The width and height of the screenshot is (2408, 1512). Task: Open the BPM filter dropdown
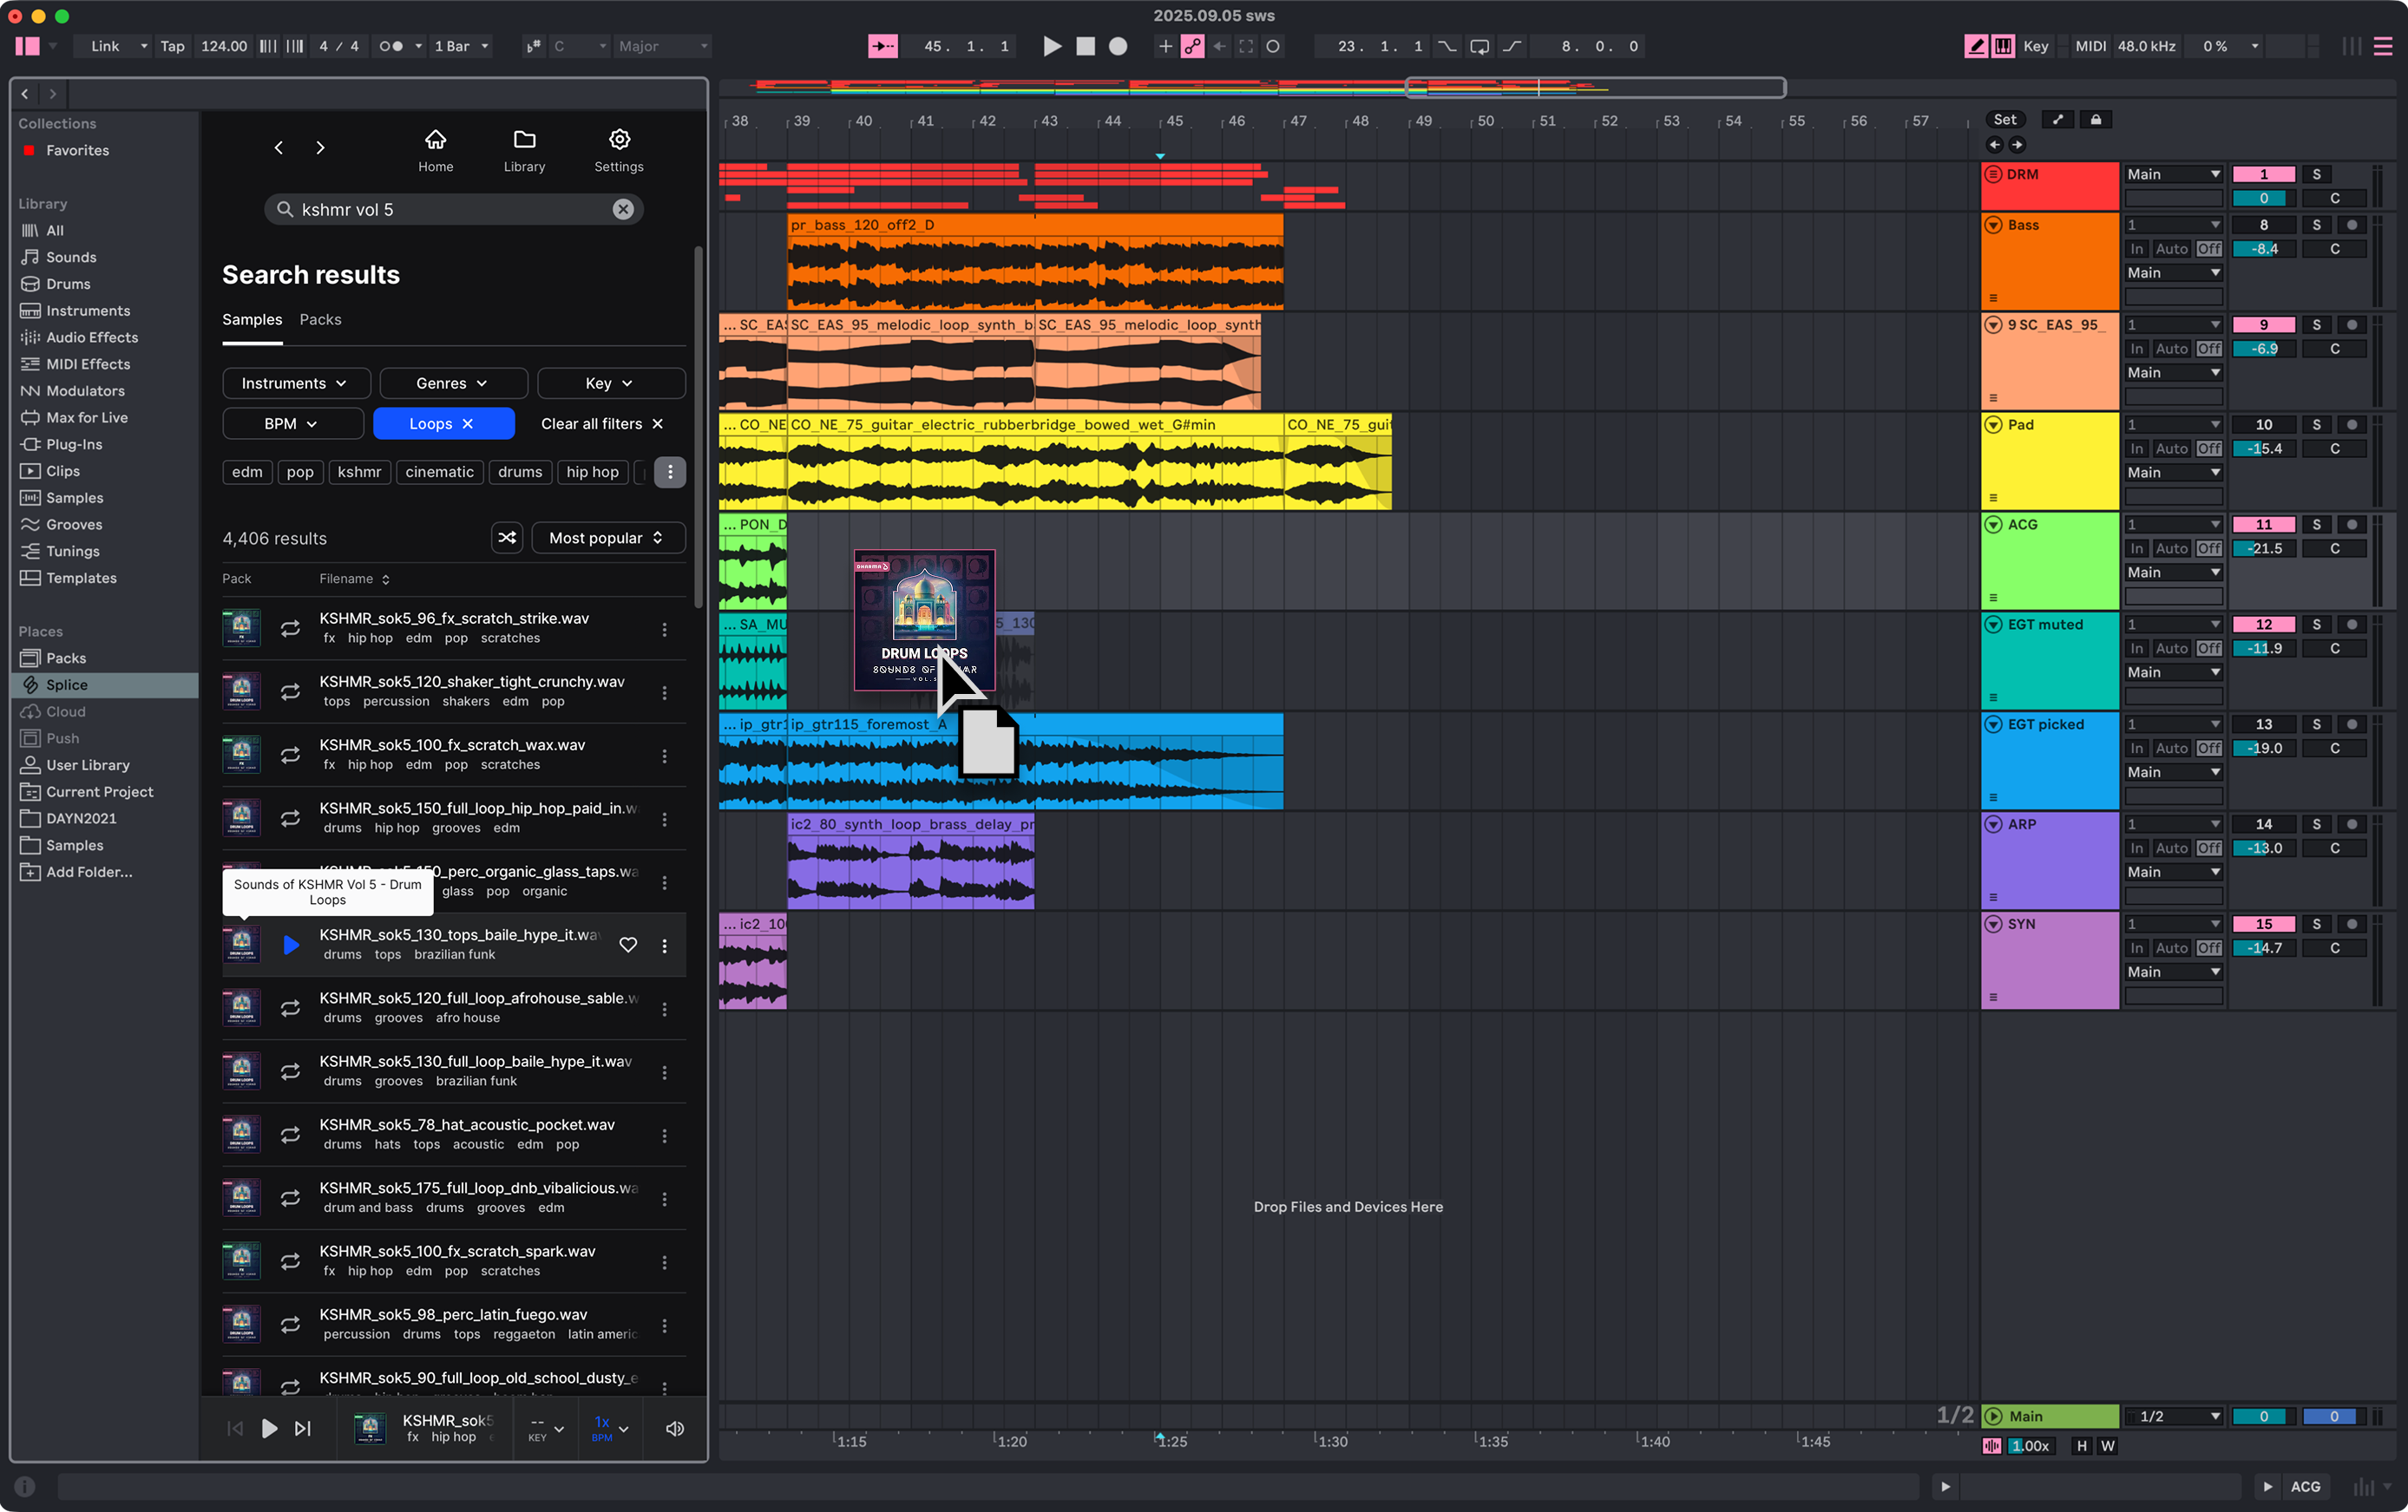292,424
